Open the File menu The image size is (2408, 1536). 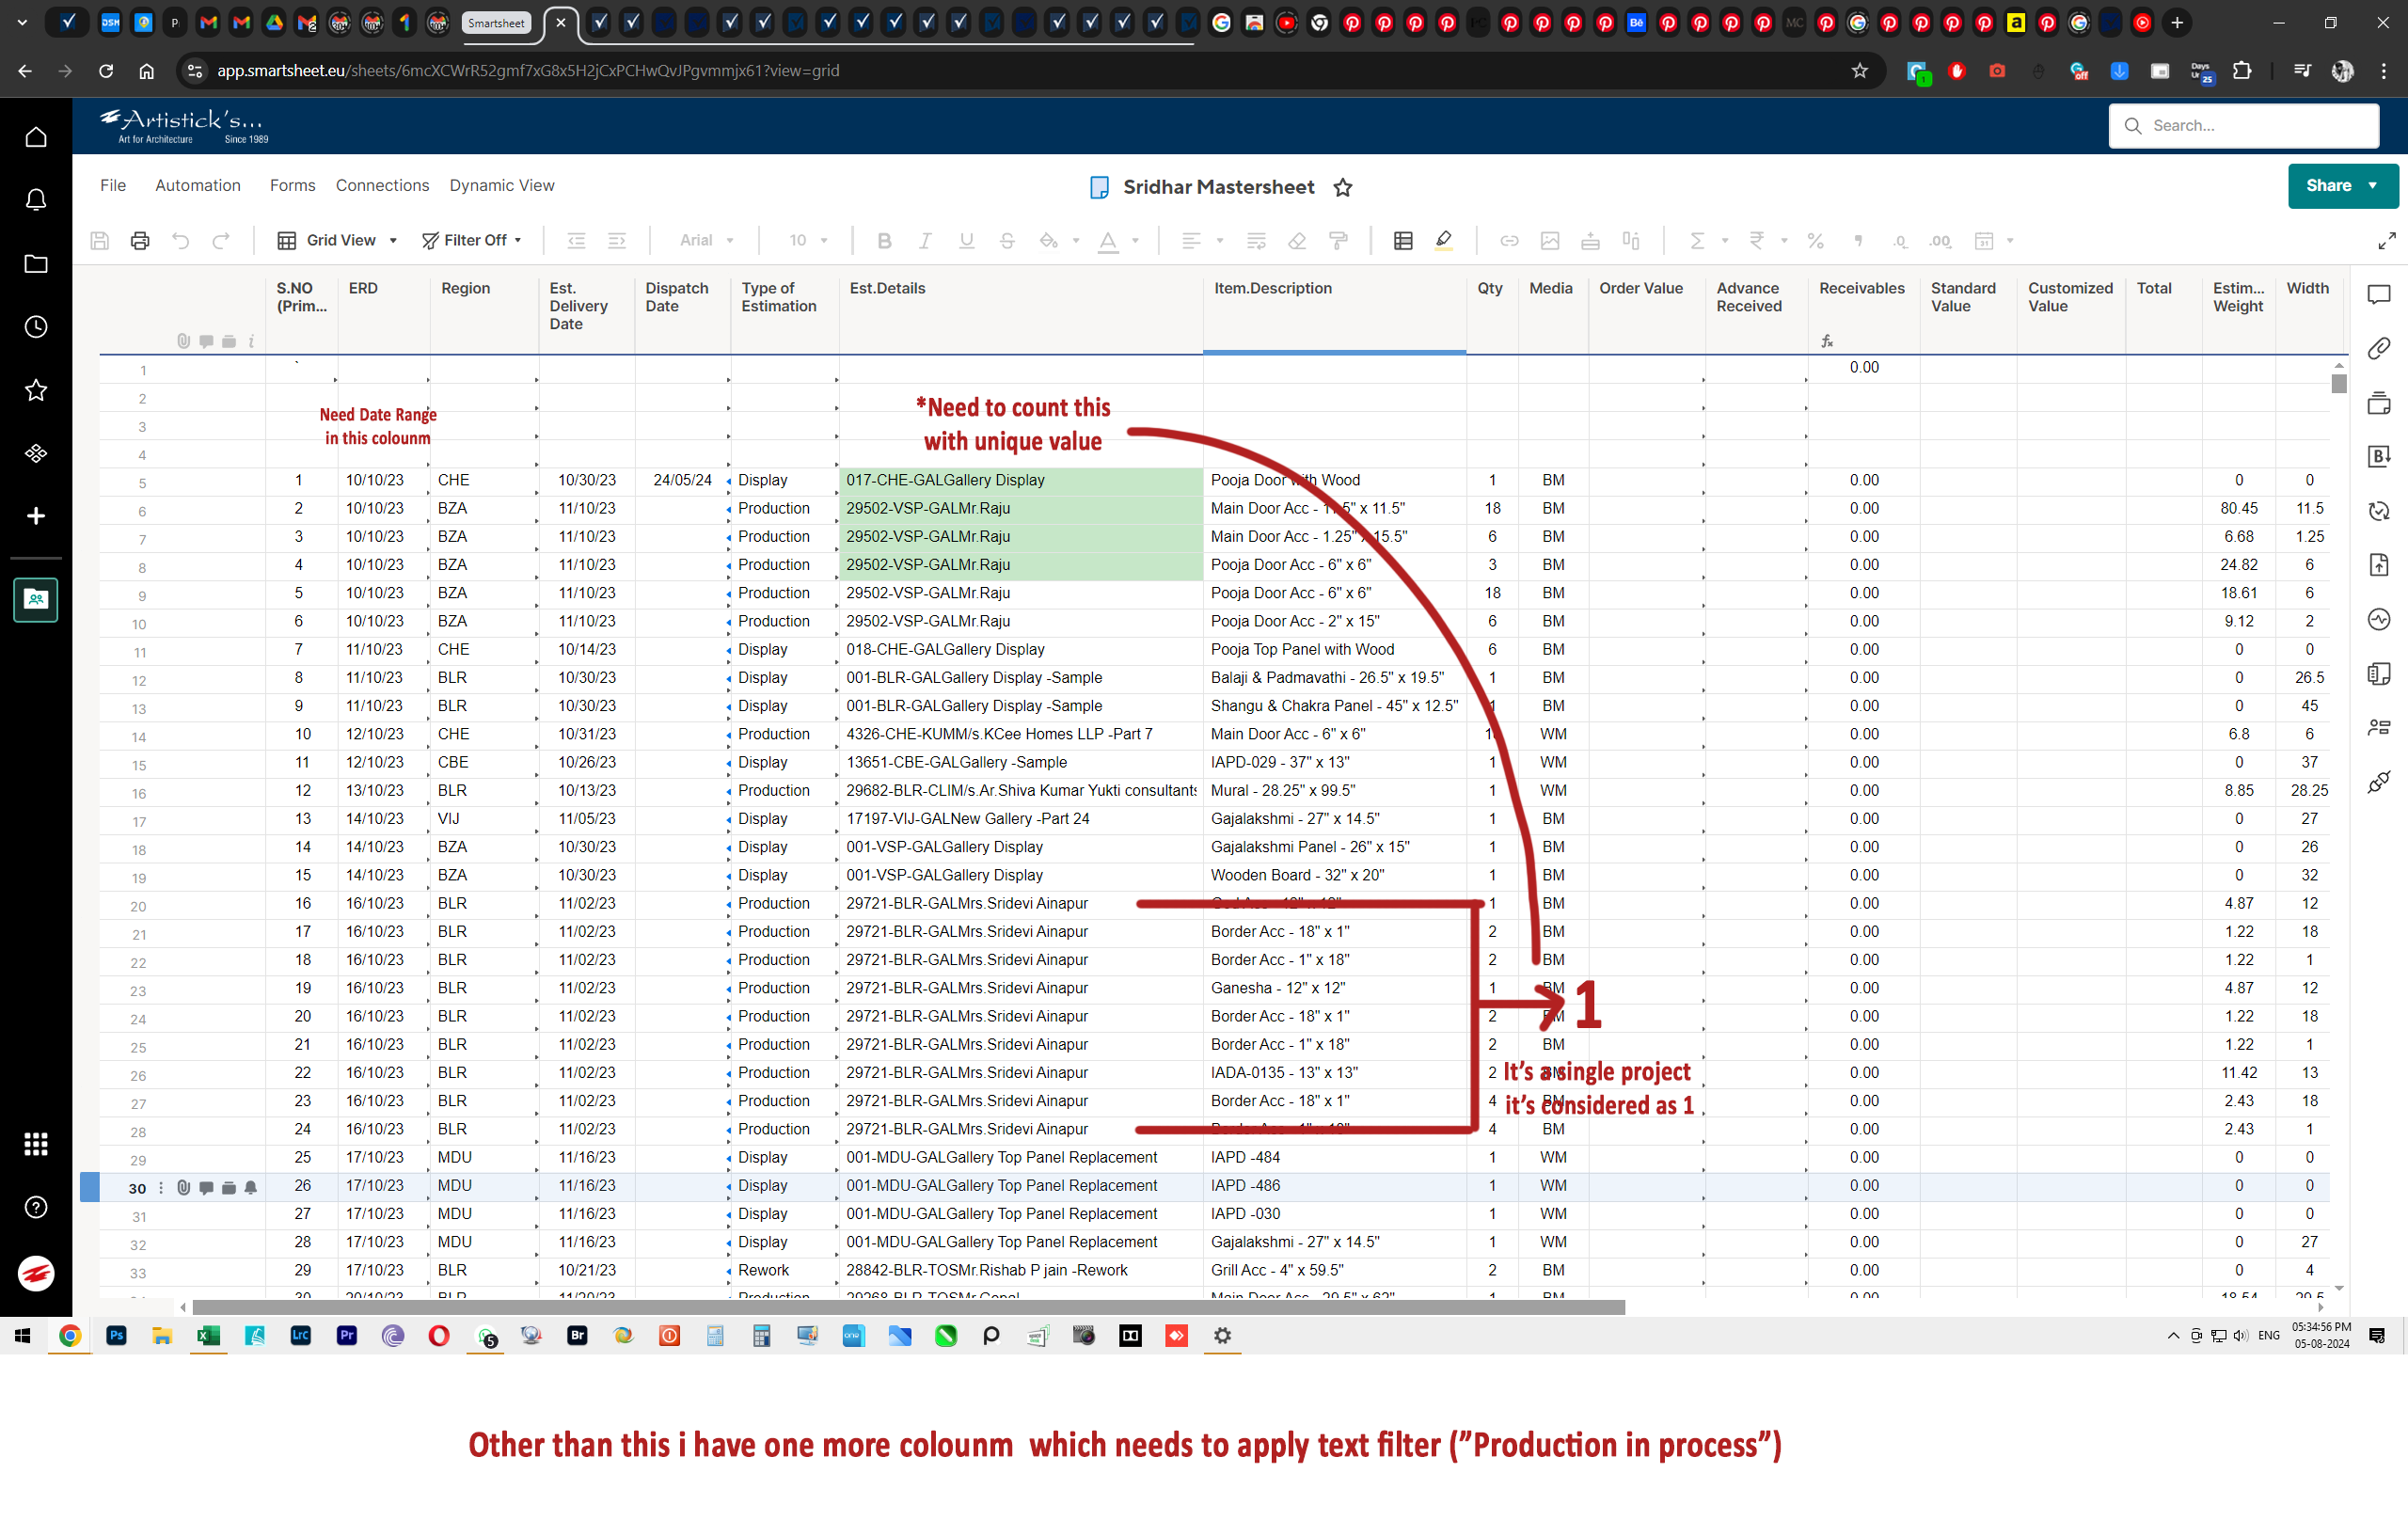(x=113, y=185)
